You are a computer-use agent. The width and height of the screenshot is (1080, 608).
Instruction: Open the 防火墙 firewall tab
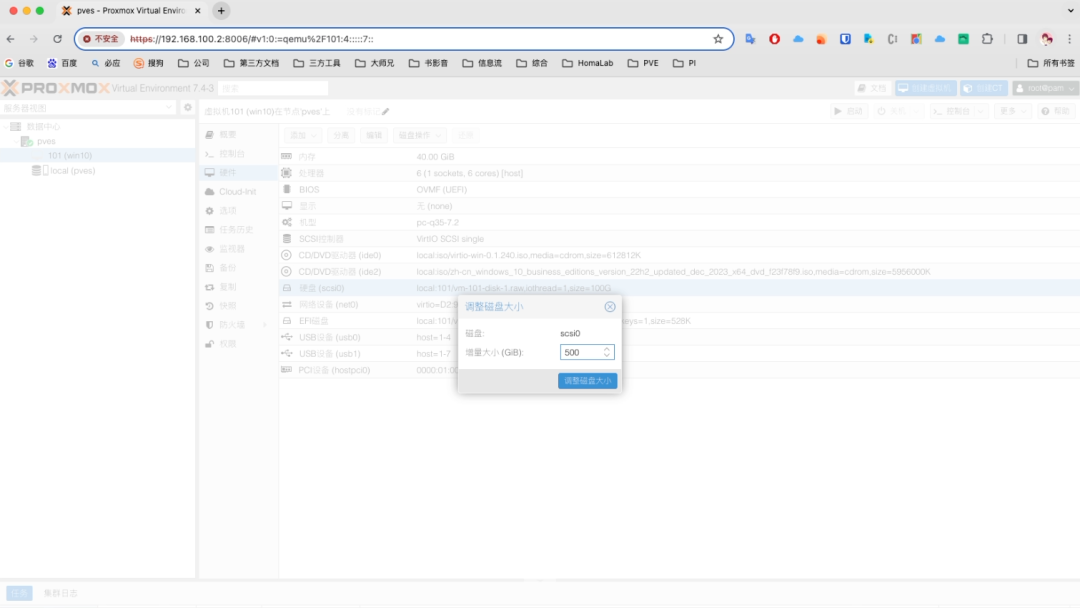231,325
